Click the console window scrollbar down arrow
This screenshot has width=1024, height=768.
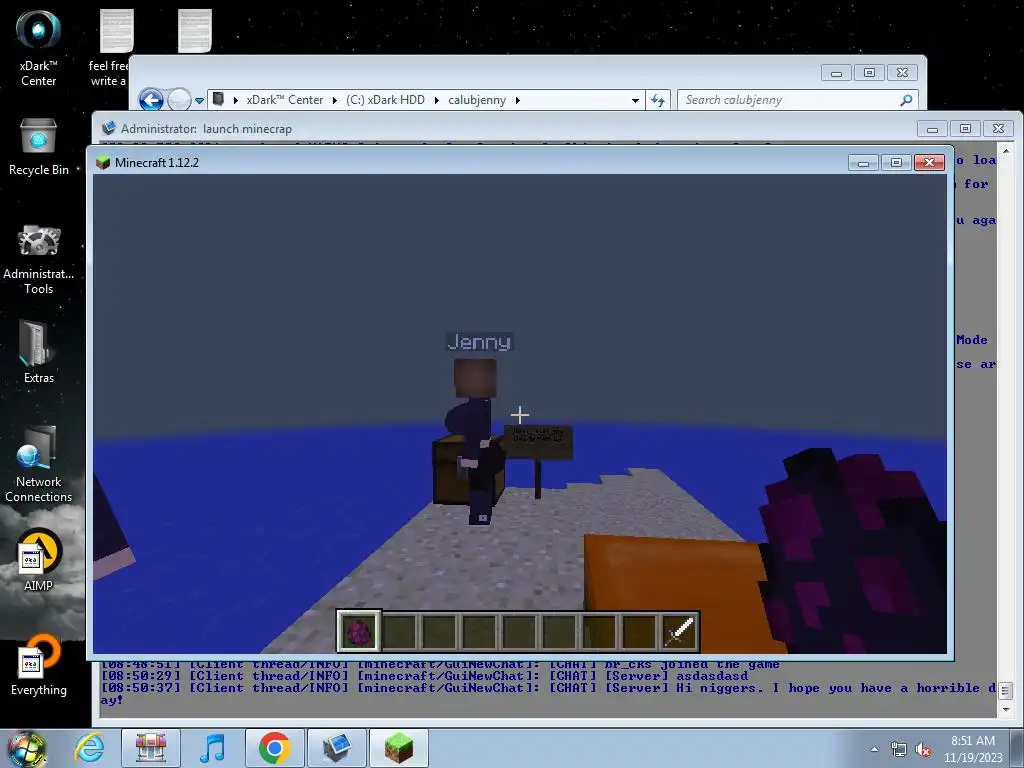coord(1006,709)
